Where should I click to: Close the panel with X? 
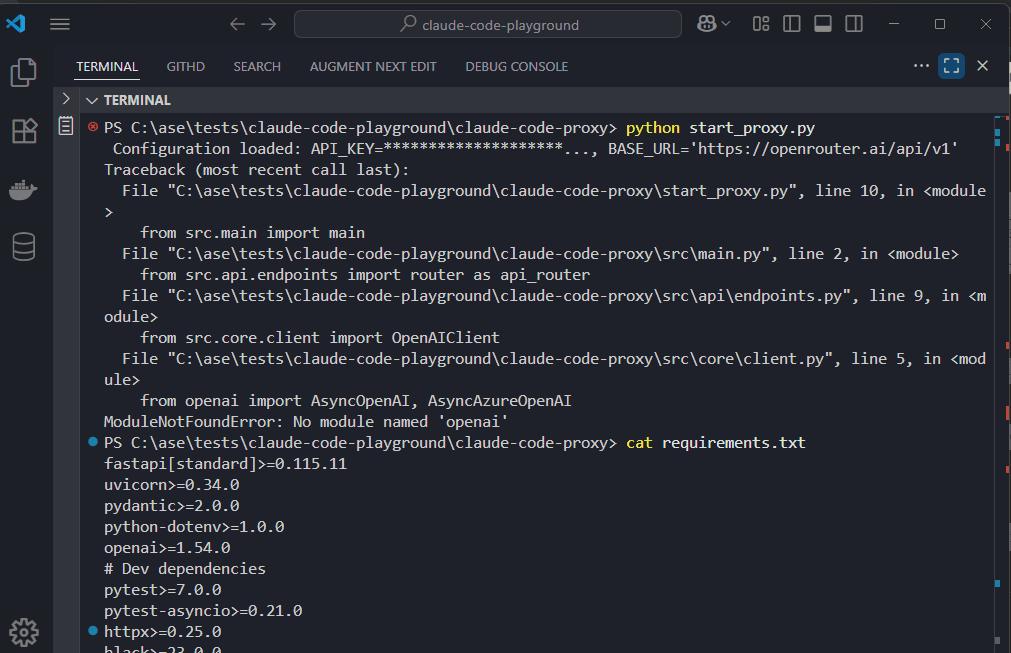[x=983, y=66]
